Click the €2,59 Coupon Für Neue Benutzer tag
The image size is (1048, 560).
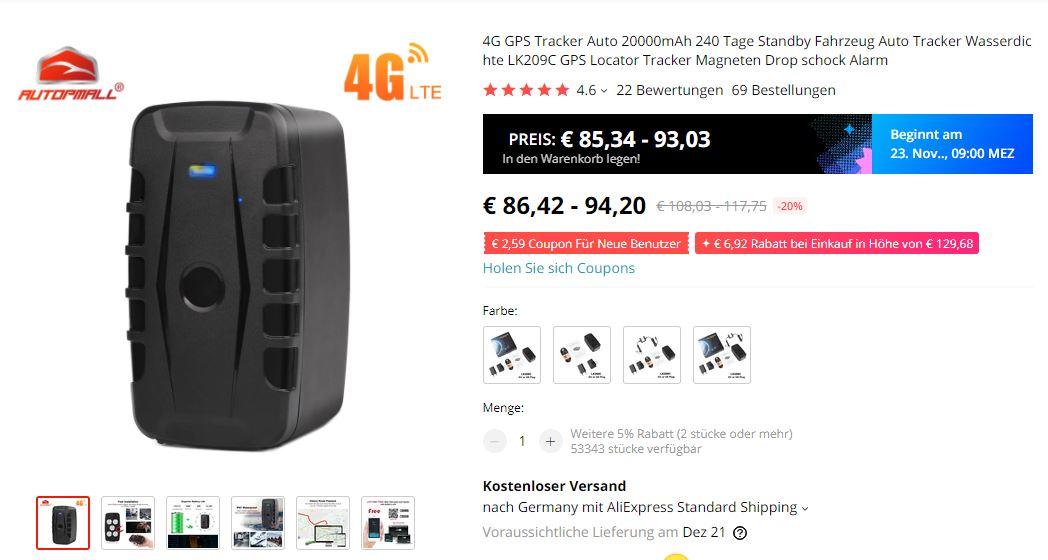[x=585, y=243]
